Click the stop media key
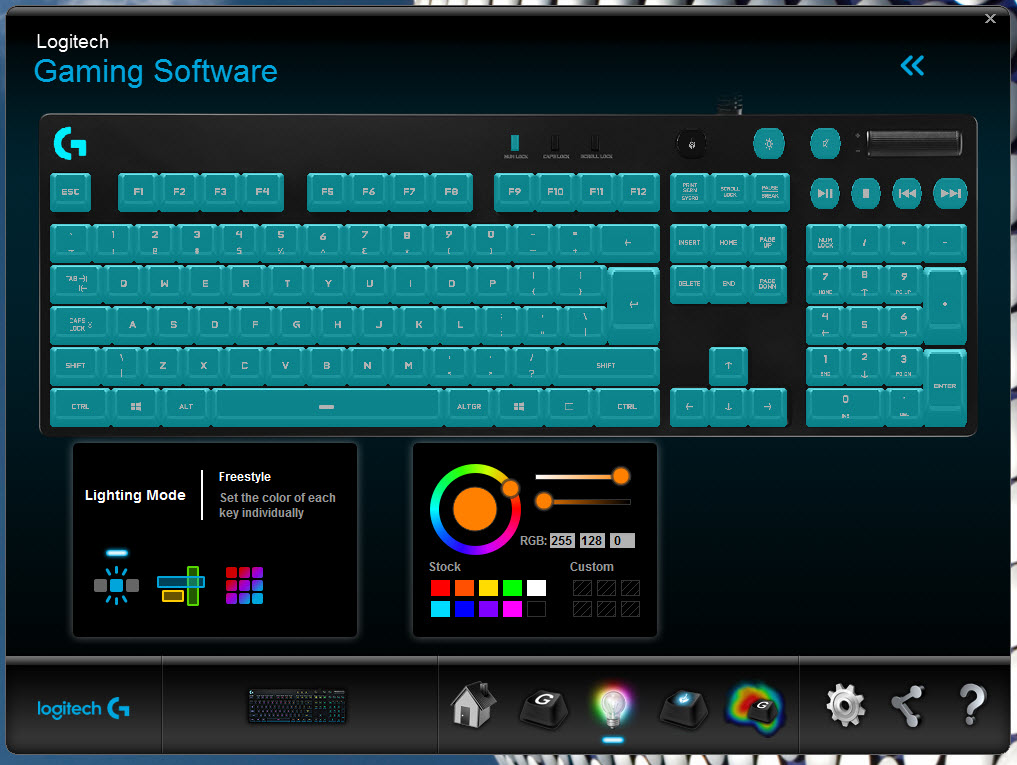 pos(865,193)
